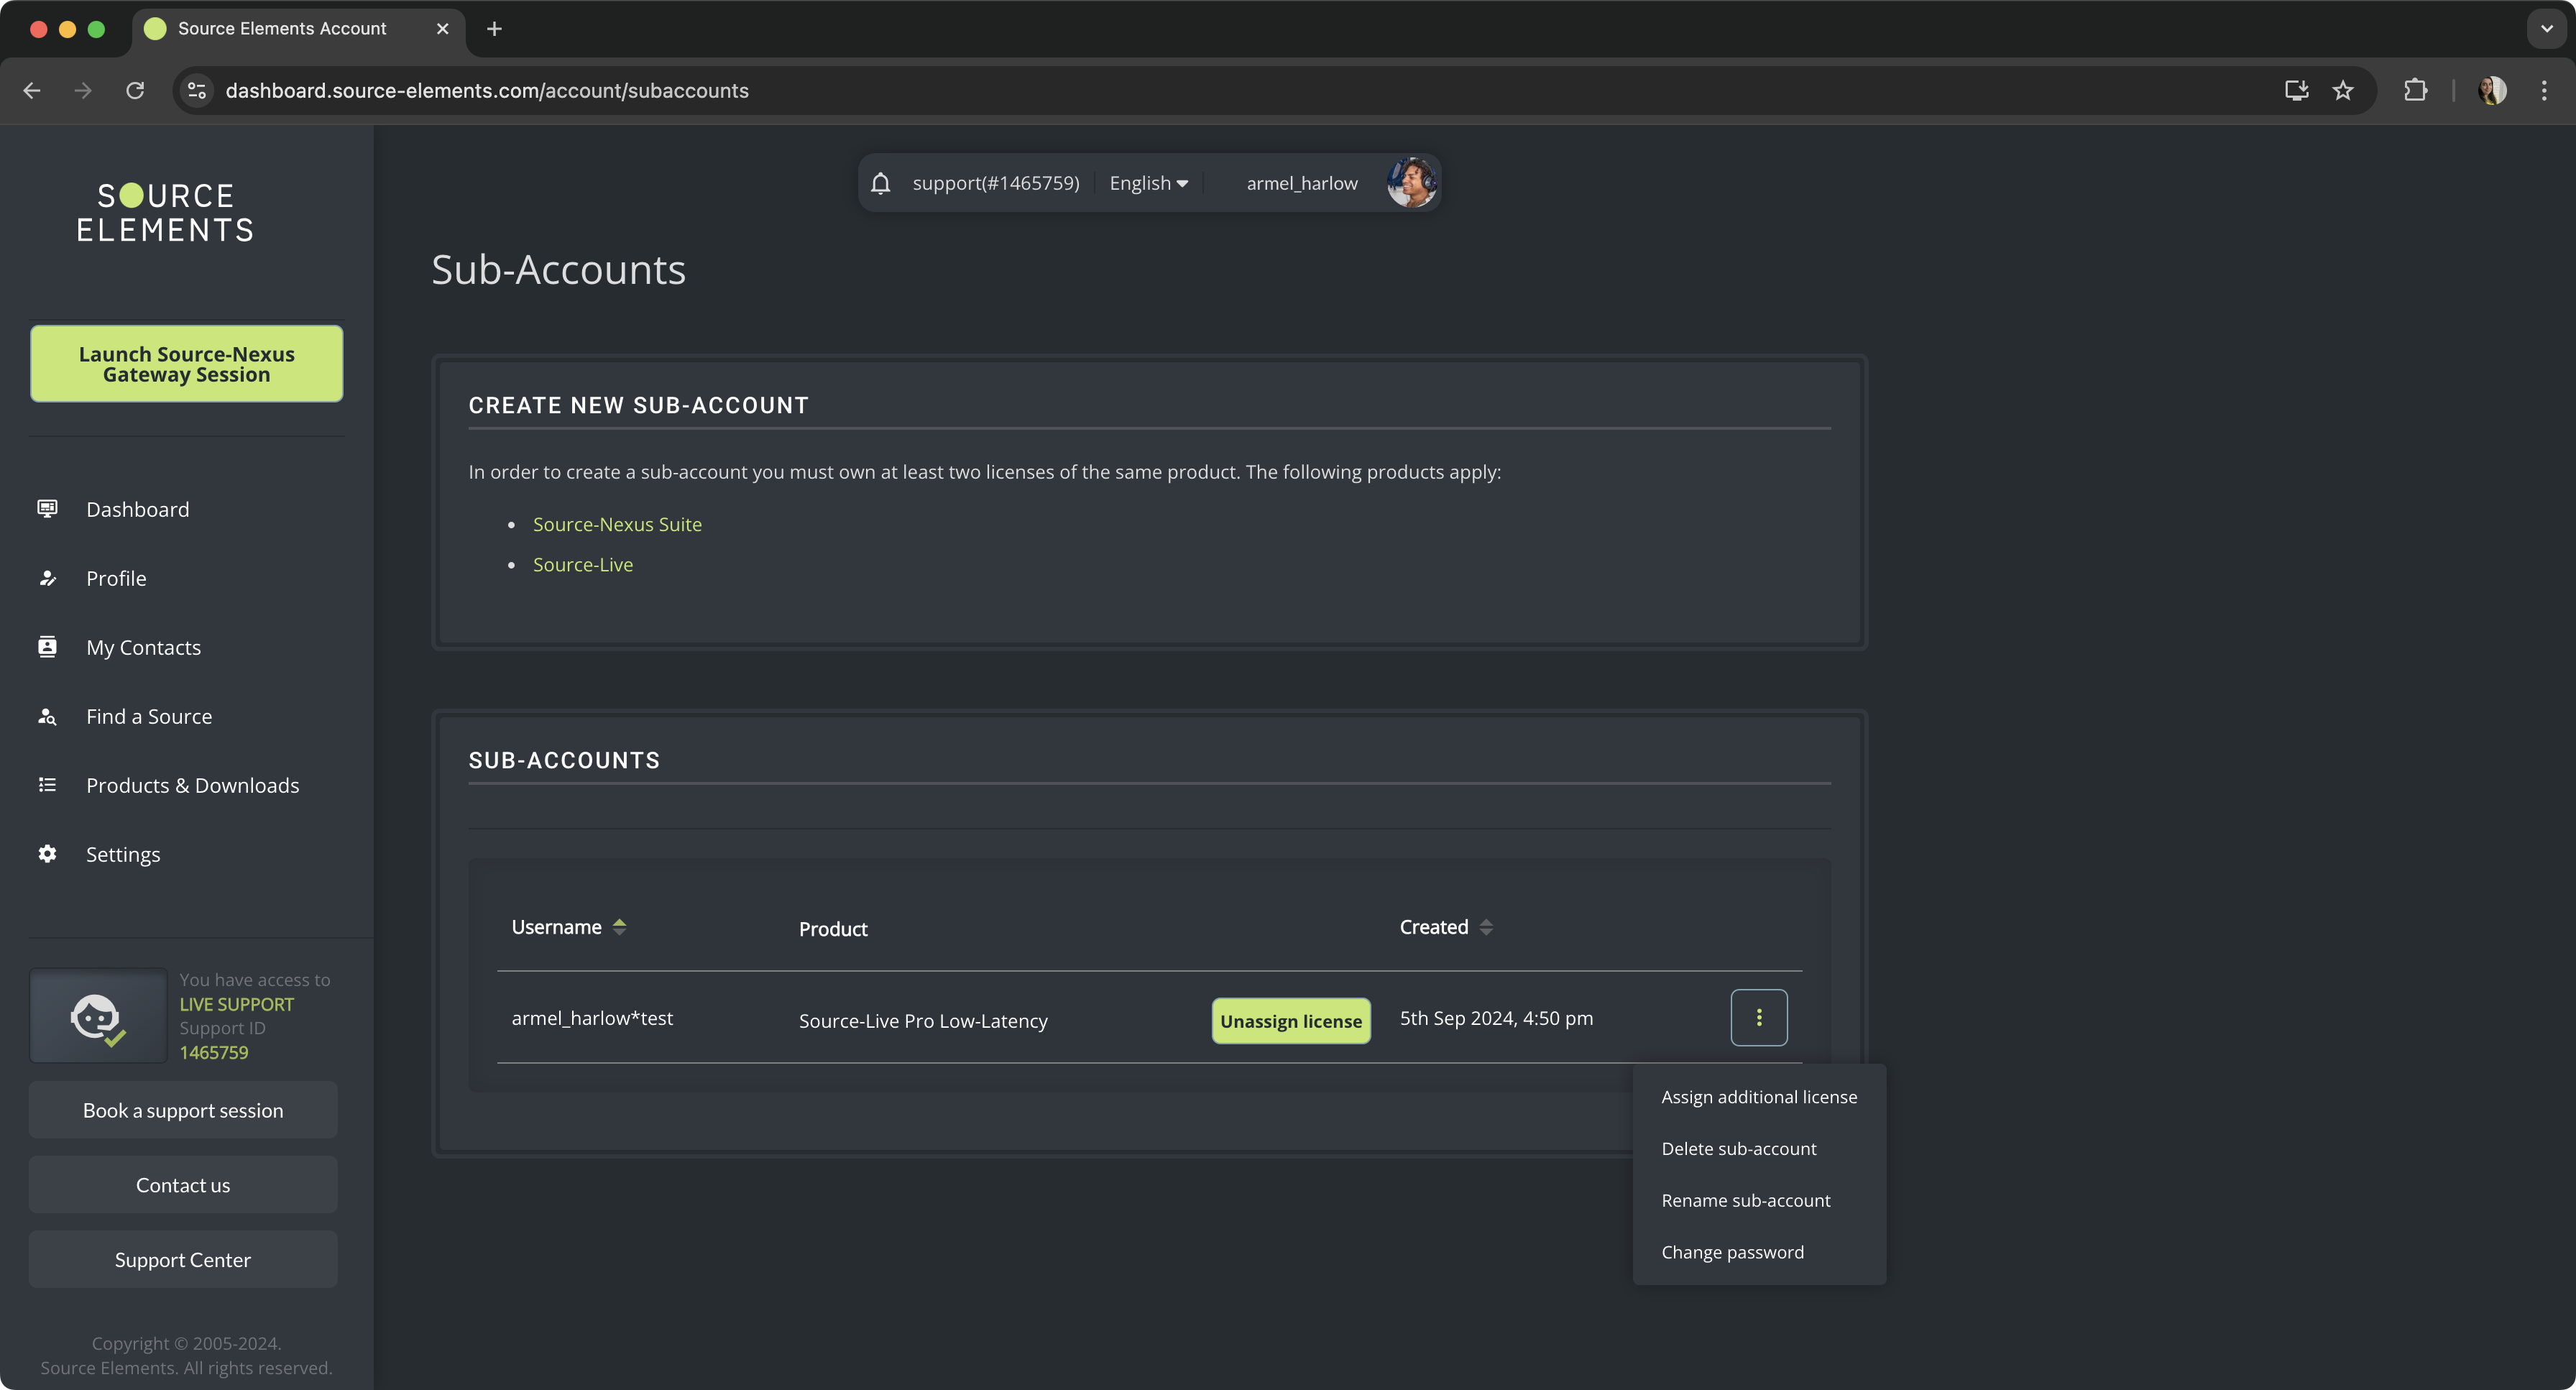This screenshot has width=2576, height=1390.
Task: Select Assign additional license menu entry
Action: click(1758, 1097)
